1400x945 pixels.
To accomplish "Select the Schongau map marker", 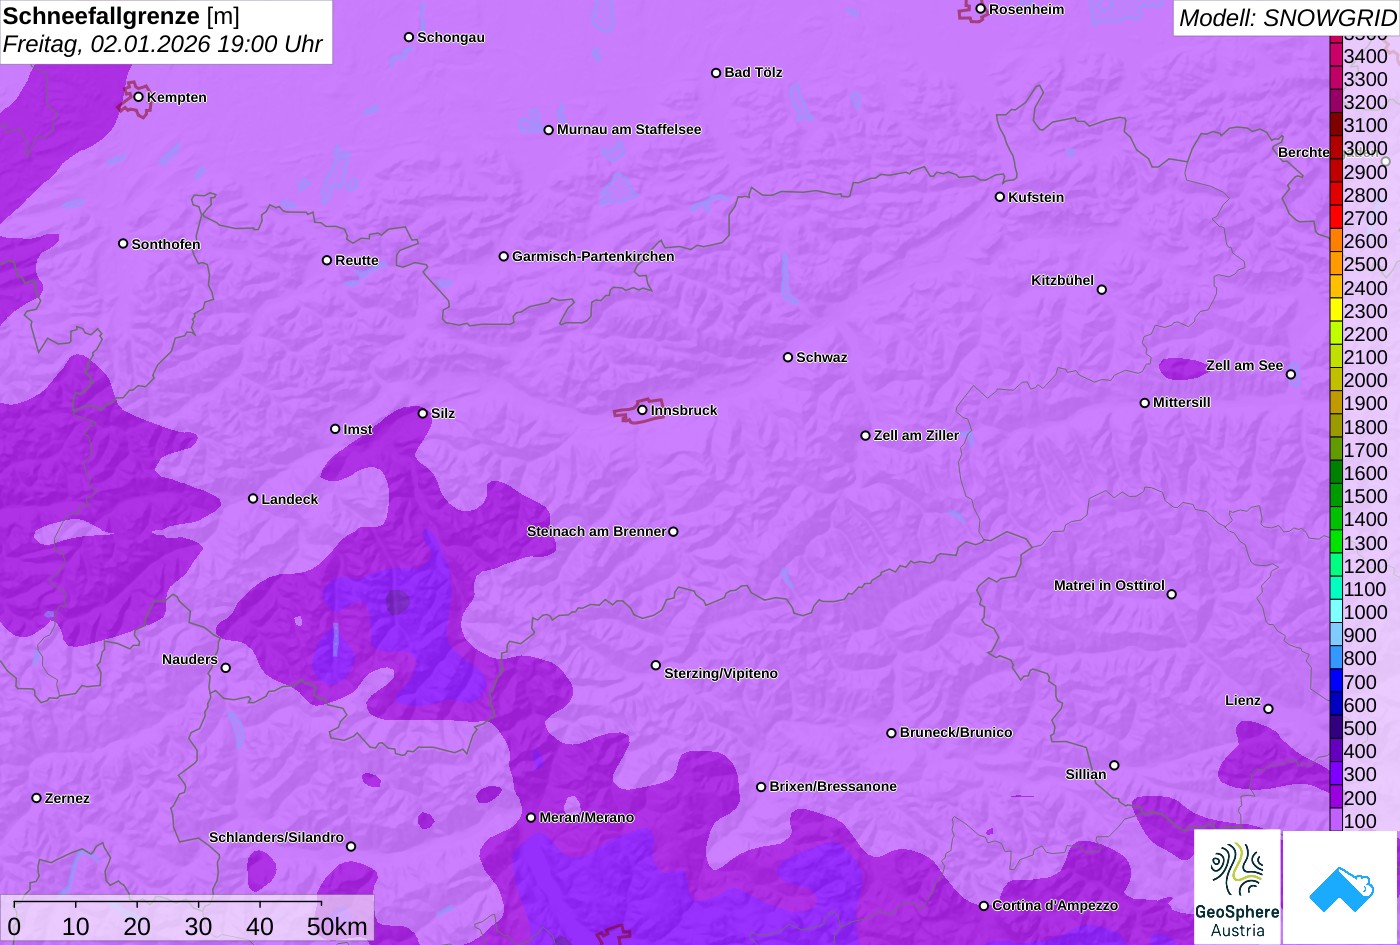I will (408, 37).
